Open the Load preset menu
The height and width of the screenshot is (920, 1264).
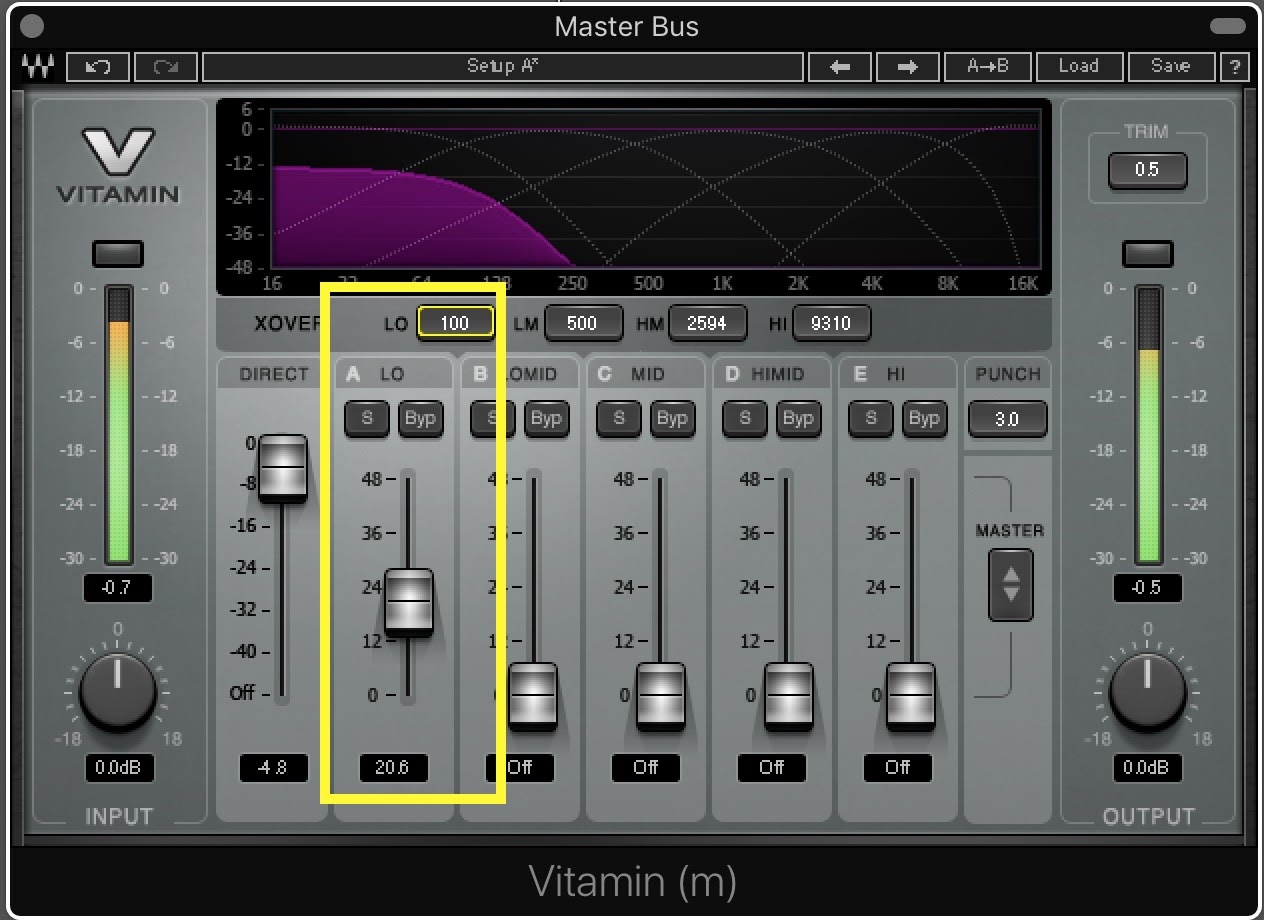1078,67
